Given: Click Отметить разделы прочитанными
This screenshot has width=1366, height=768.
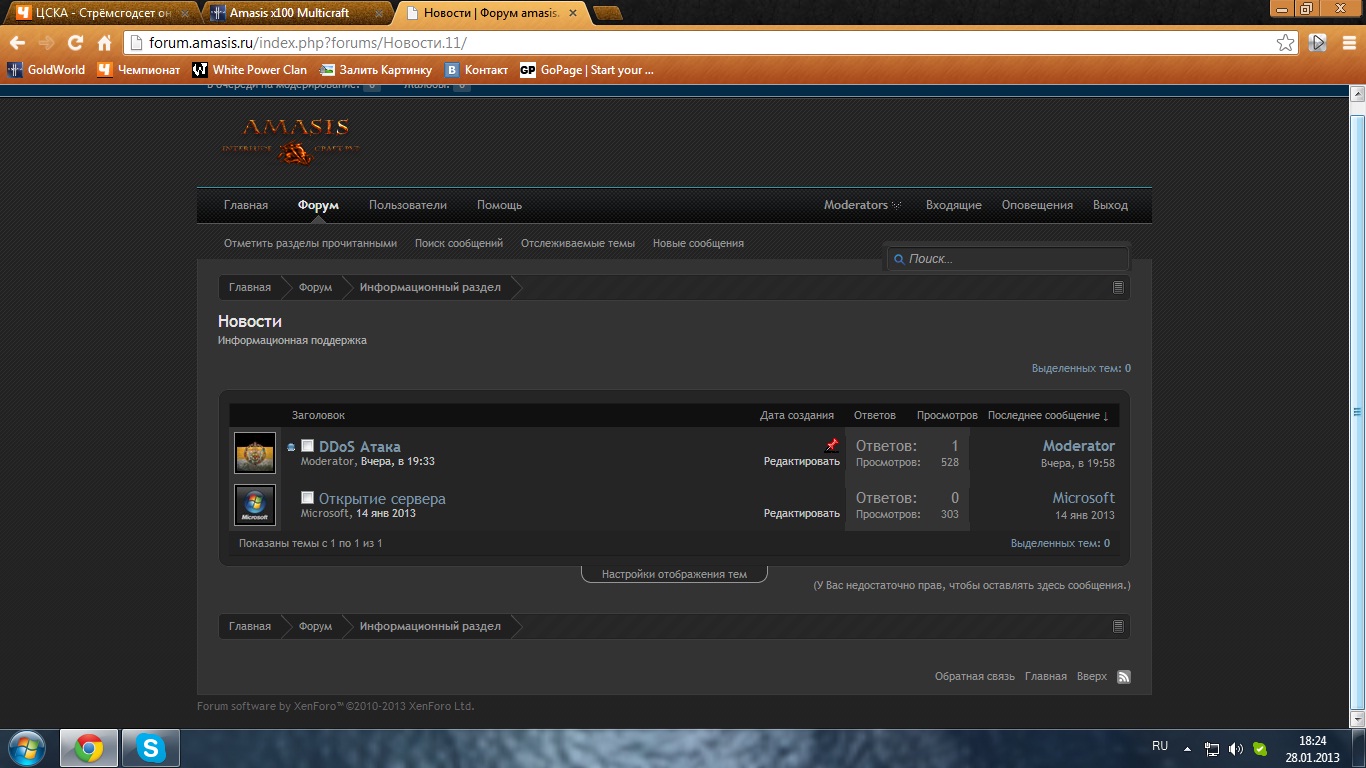Looking at the screenshot, I should (x=310, y=243).
